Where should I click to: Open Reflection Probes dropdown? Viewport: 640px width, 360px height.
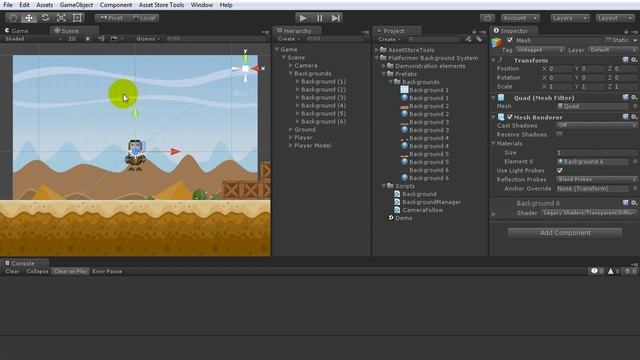point(597,180)
